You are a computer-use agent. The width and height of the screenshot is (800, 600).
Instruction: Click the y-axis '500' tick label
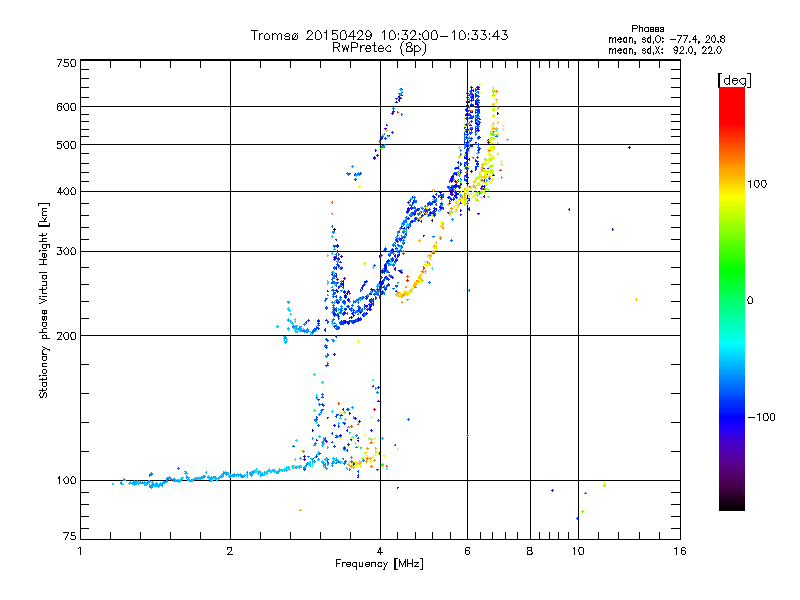coord(66,145)
